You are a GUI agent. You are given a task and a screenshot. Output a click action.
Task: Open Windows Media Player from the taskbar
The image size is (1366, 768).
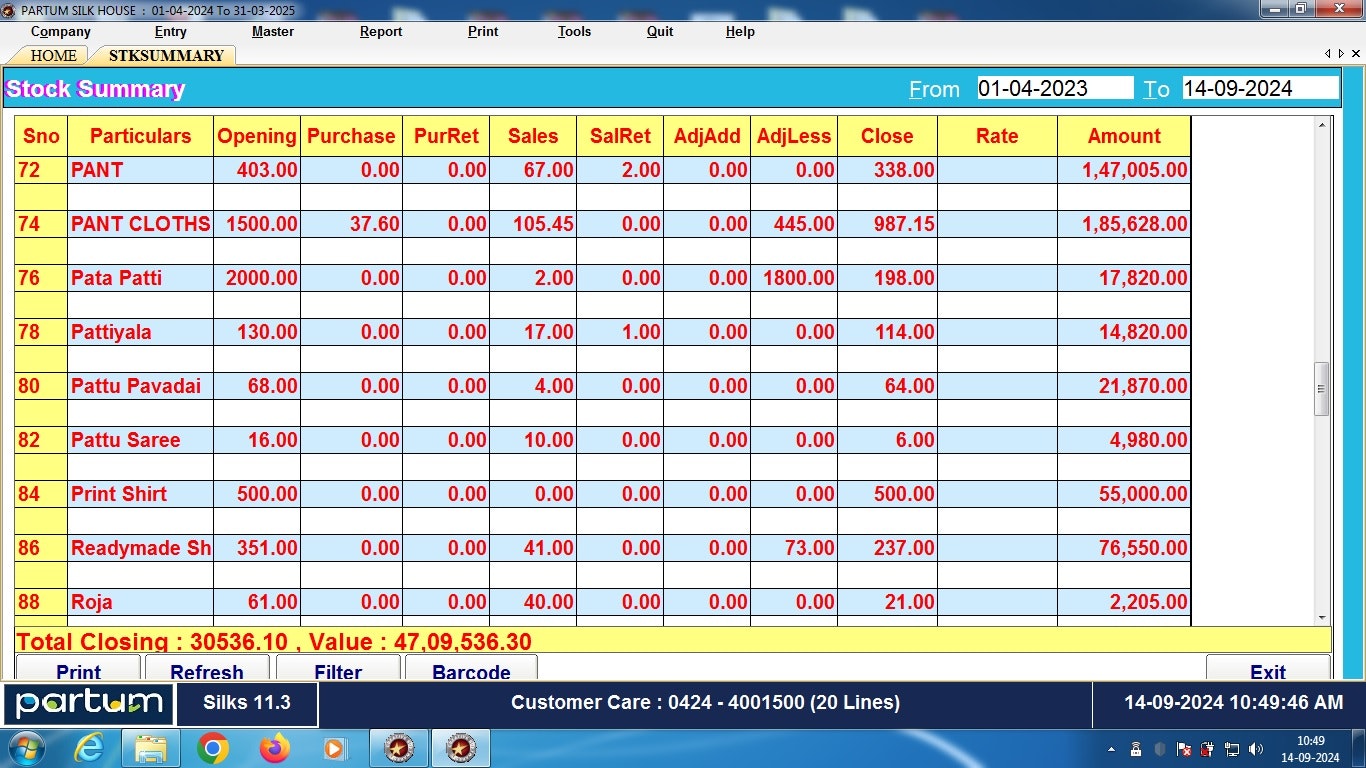(333, 747)
